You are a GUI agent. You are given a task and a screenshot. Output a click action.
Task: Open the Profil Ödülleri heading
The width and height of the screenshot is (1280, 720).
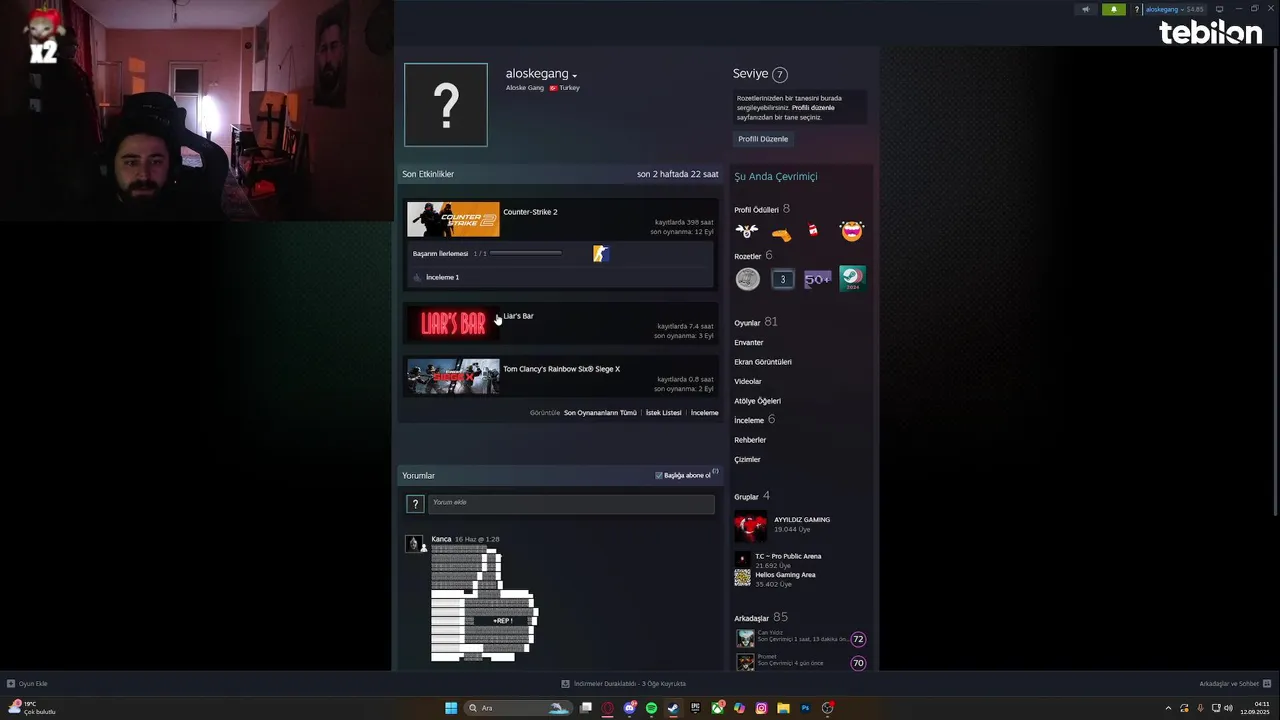coord(756,210)
